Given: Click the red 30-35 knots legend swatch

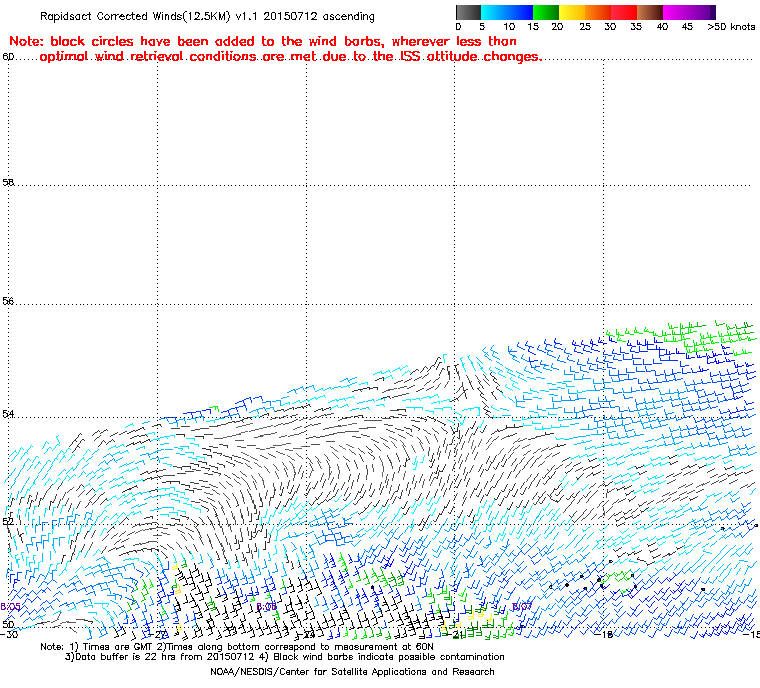Looking at the screenshot, I should pos(624,12).
